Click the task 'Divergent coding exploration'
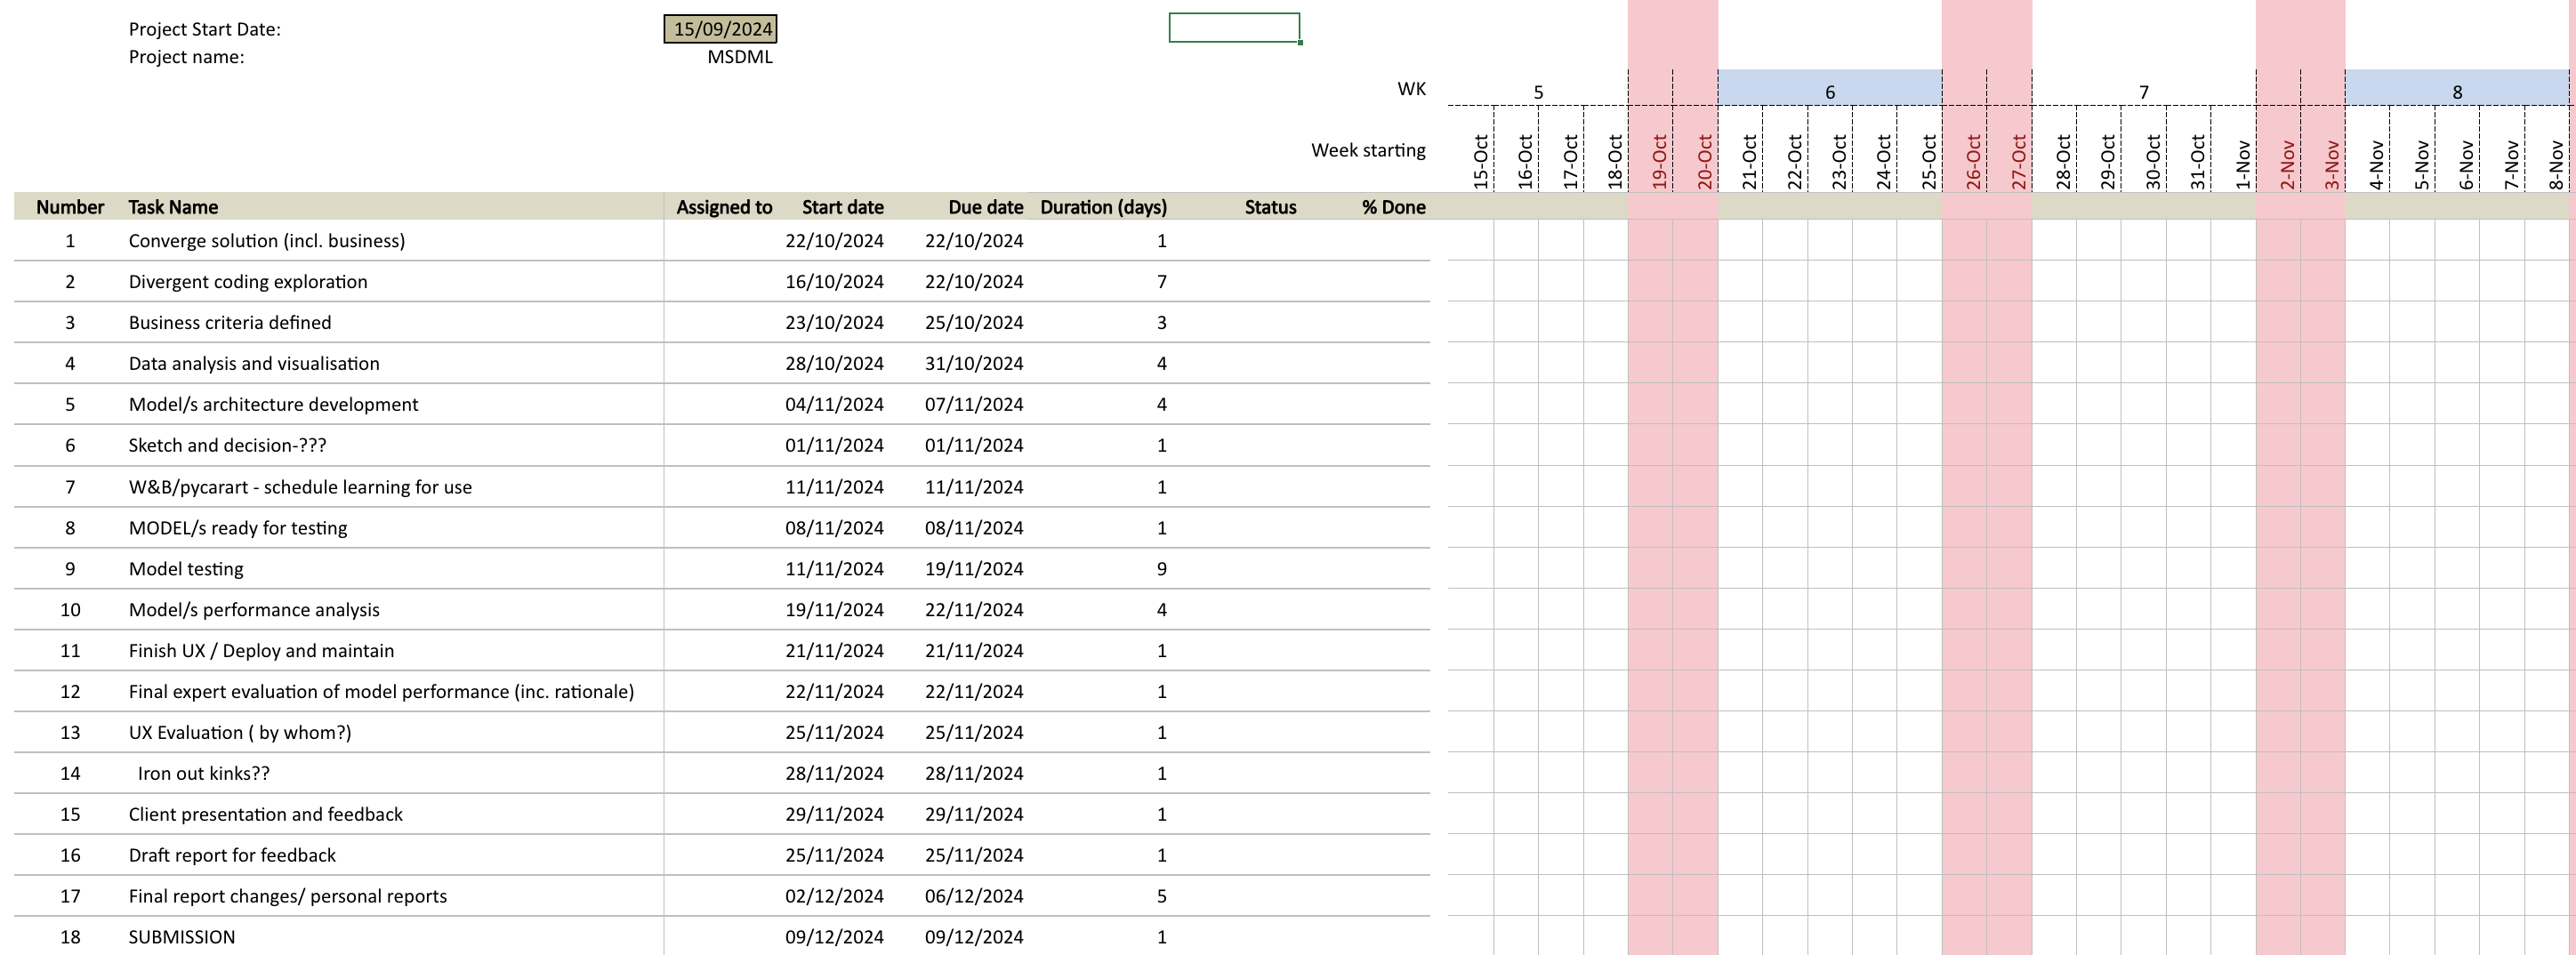The height and width of the screenshot is (955, 2576). 248,282
